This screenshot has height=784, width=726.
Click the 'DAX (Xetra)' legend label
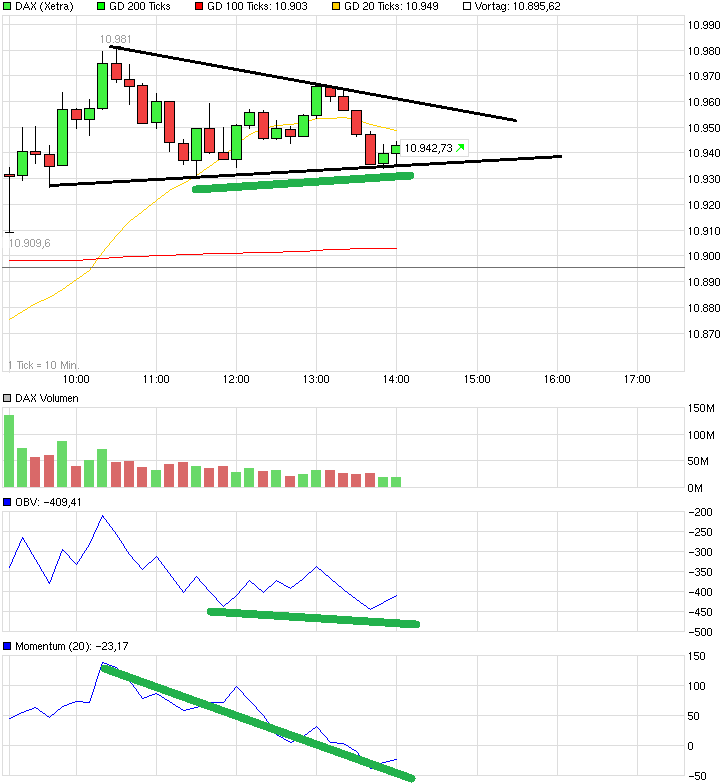pyautogui.click(x=44, y=6)
